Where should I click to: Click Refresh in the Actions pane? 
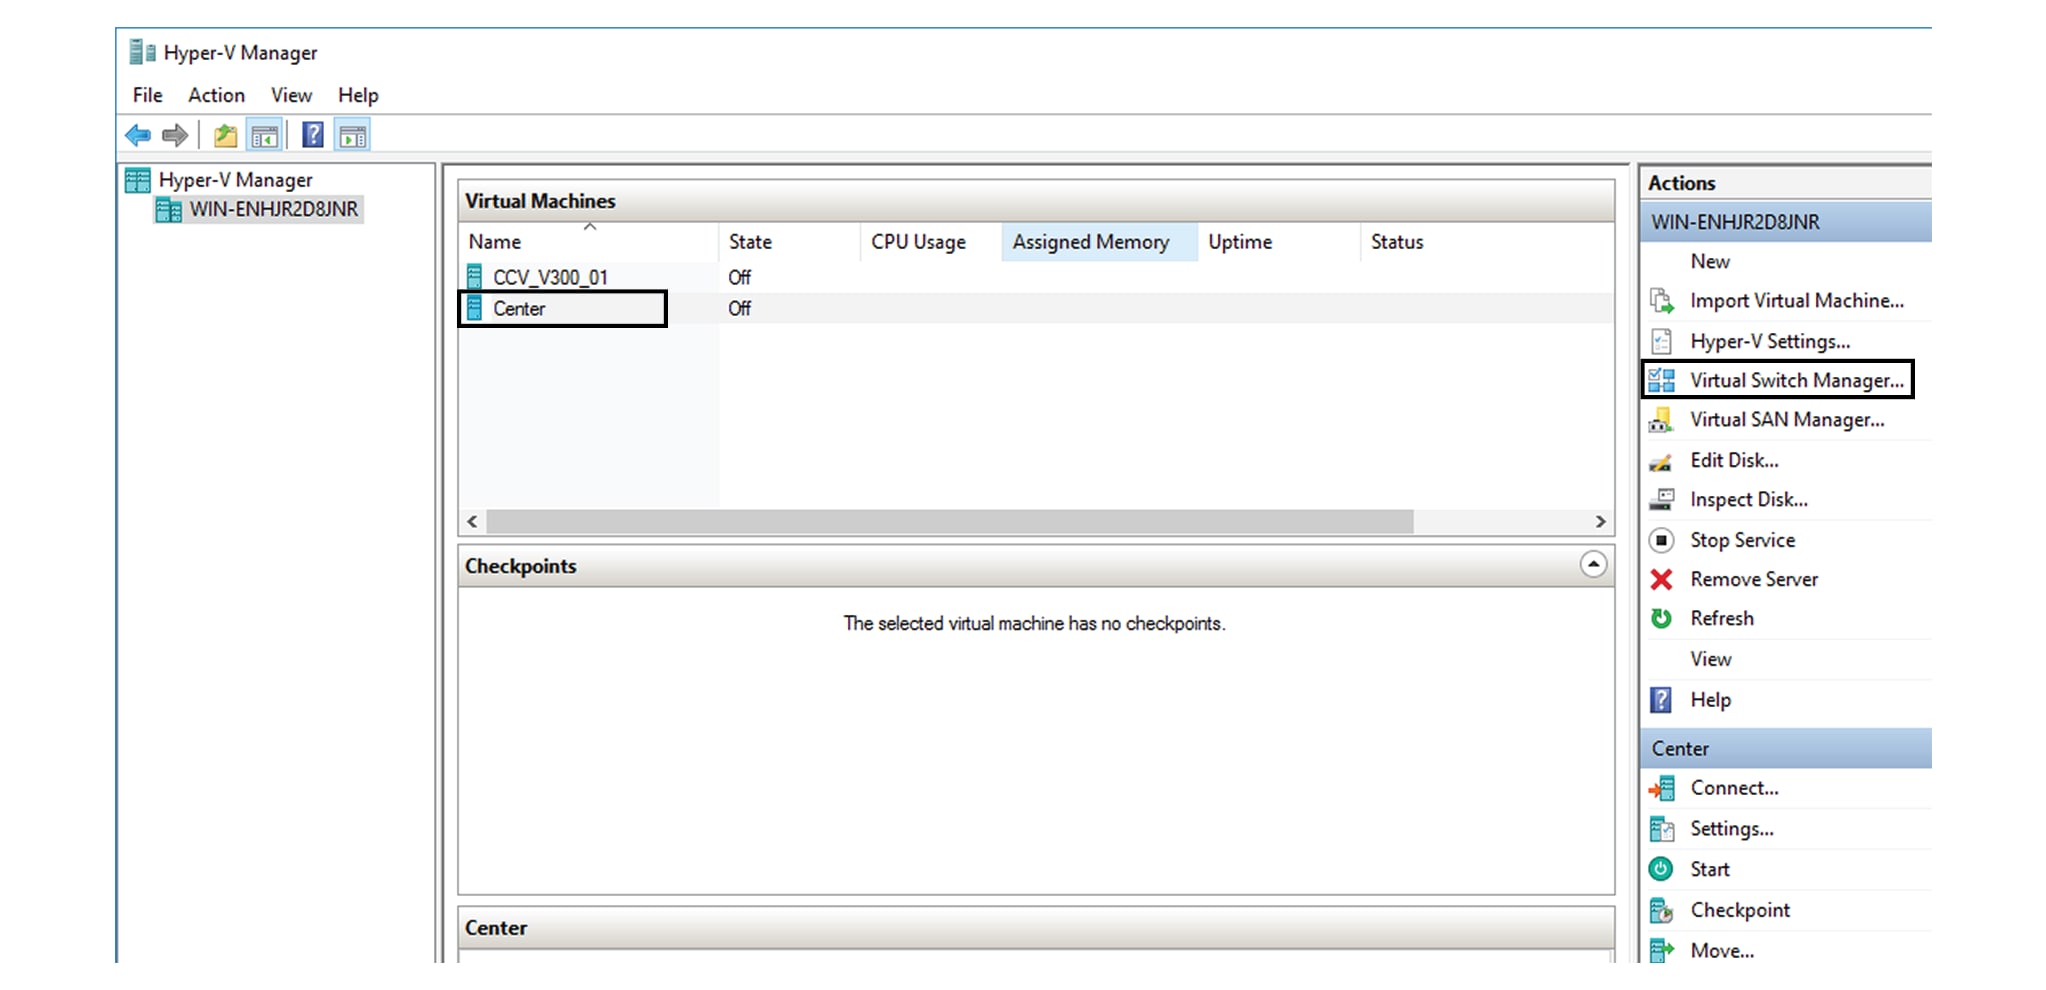click(1722, 618)
